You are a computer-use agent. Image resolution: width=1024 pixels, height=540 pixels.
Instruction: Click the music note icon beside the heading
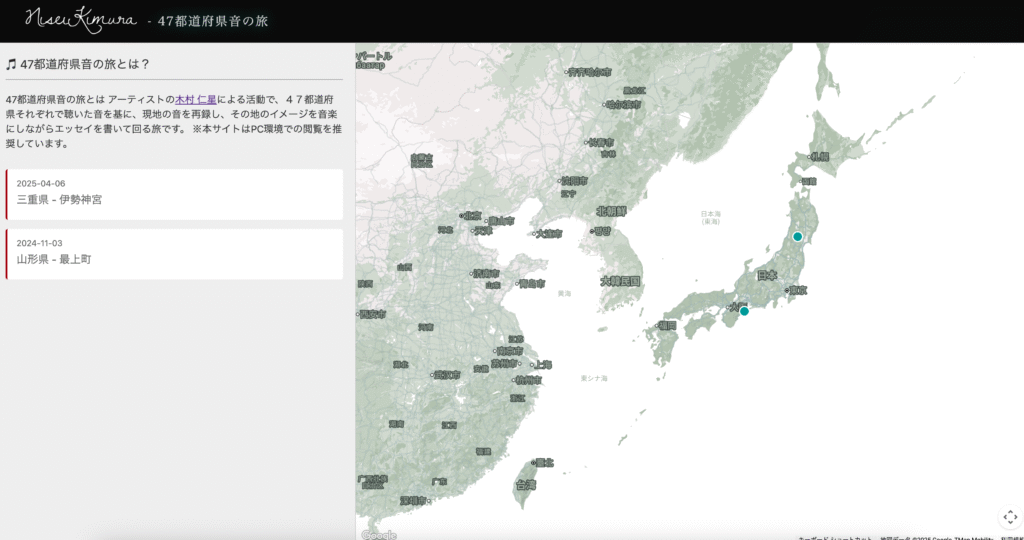coord(11,64)
